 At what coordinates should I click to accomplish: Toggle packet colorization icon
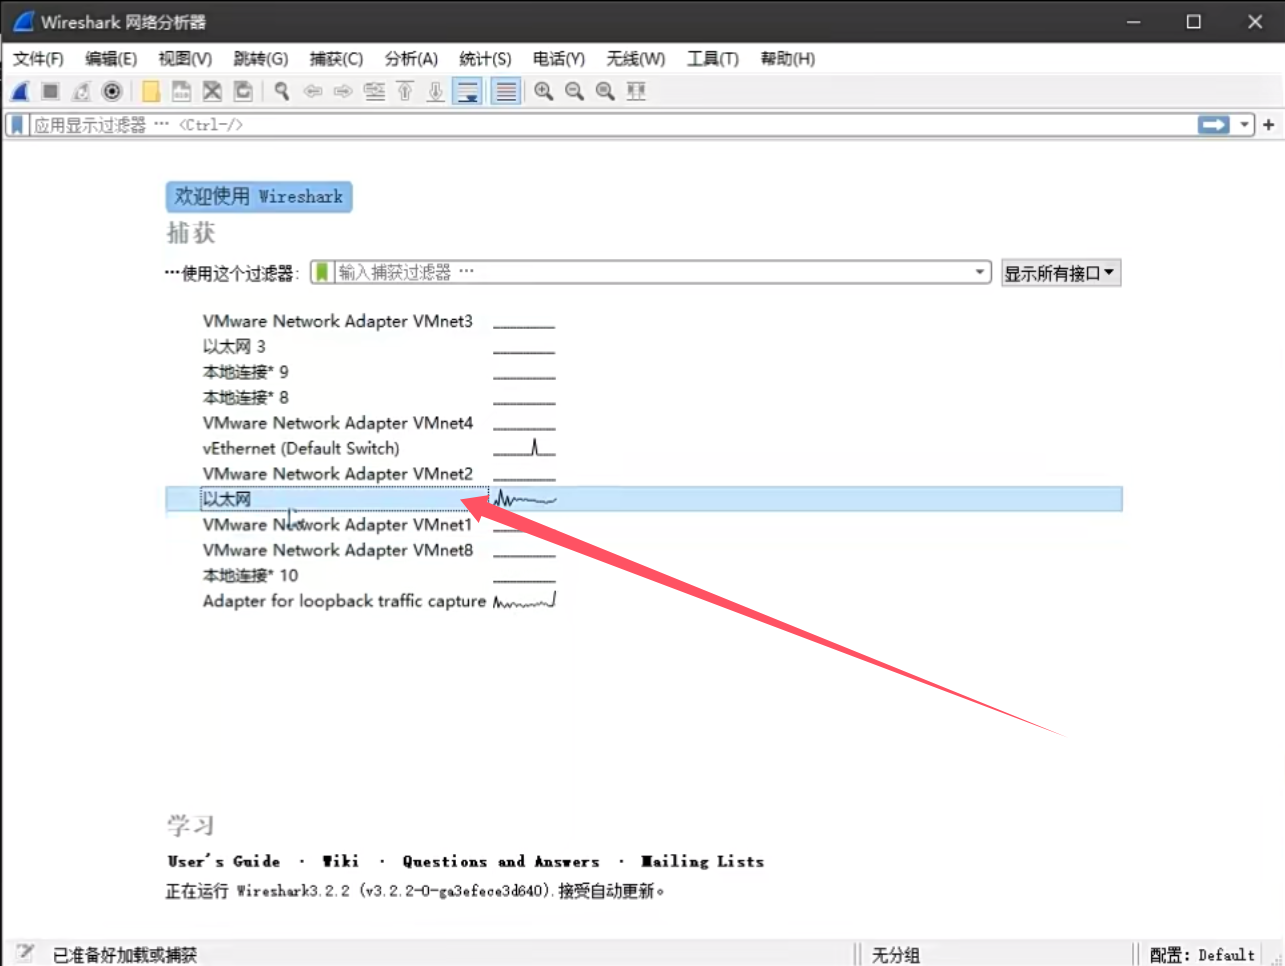[x=507, y=92]
